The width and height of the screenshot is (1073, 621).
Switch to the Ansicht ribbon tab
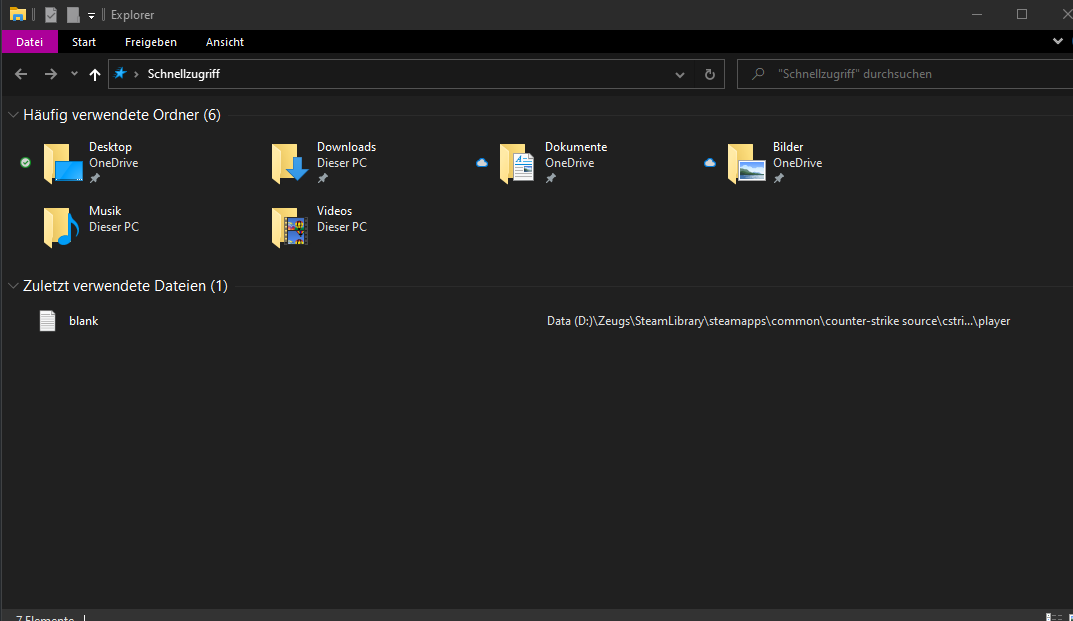coord(225,42)
